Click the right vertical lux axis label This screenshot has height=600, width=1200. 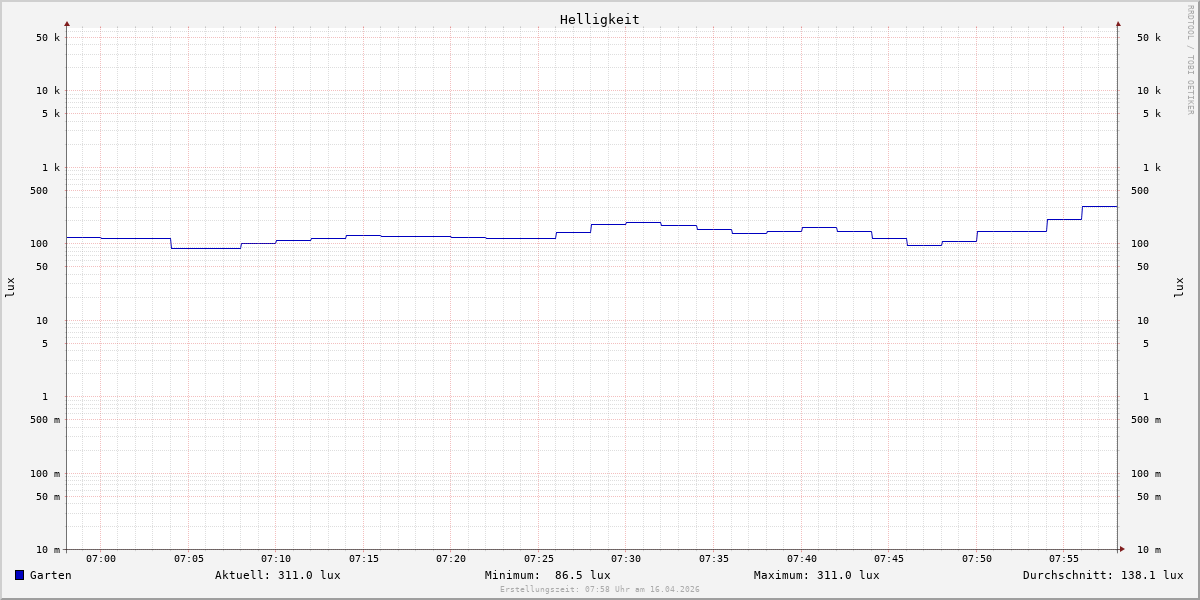click(1179, 288)
